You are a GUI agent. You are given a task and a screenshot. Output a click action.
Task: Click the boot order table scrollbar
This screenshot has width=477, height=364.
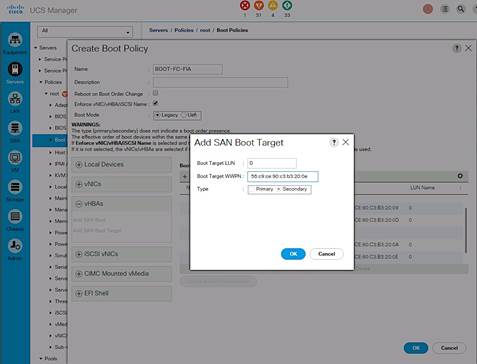pyautogui.click(x=466, y=230)
